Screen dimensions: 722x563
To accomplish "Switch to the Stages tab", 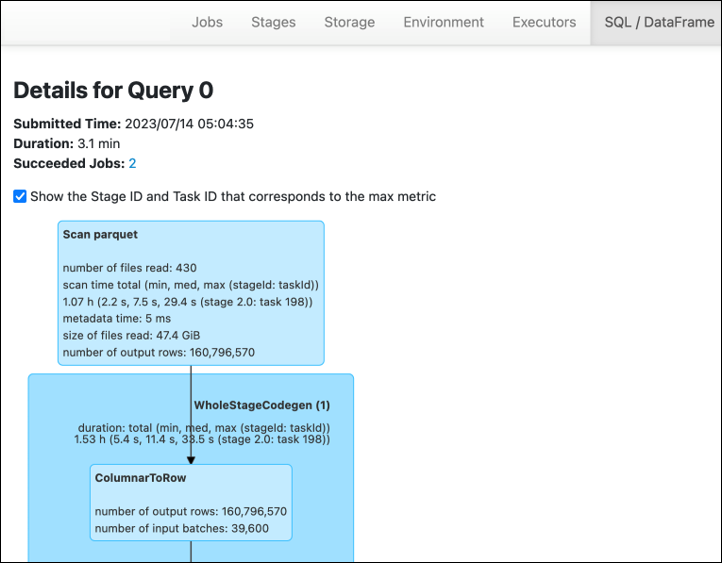I will pos(273,22).
